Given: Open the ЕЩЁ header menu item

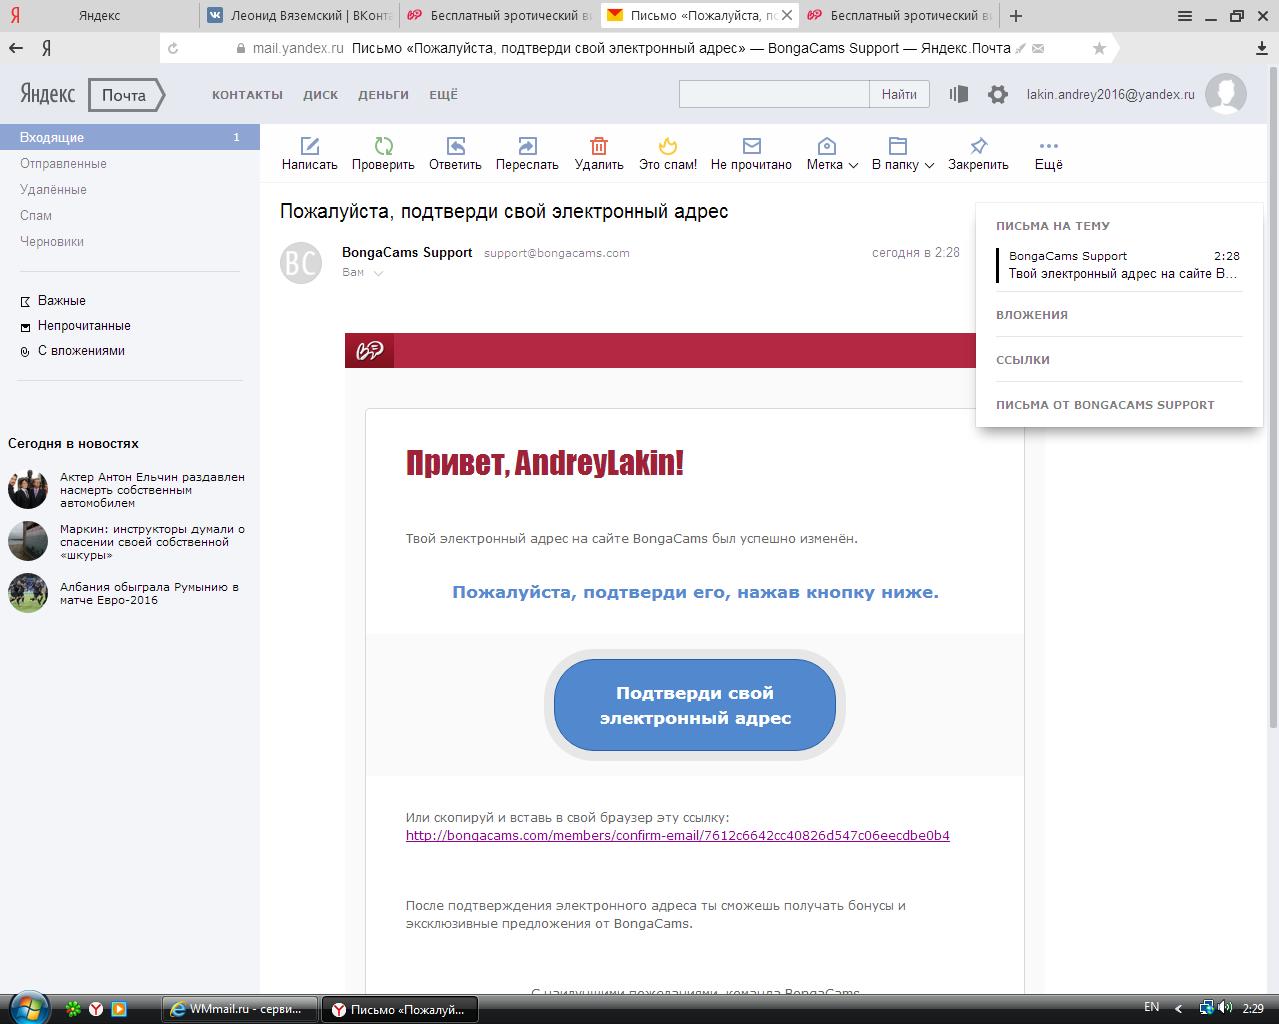Looking at the screenshot, I should point(443,94).
